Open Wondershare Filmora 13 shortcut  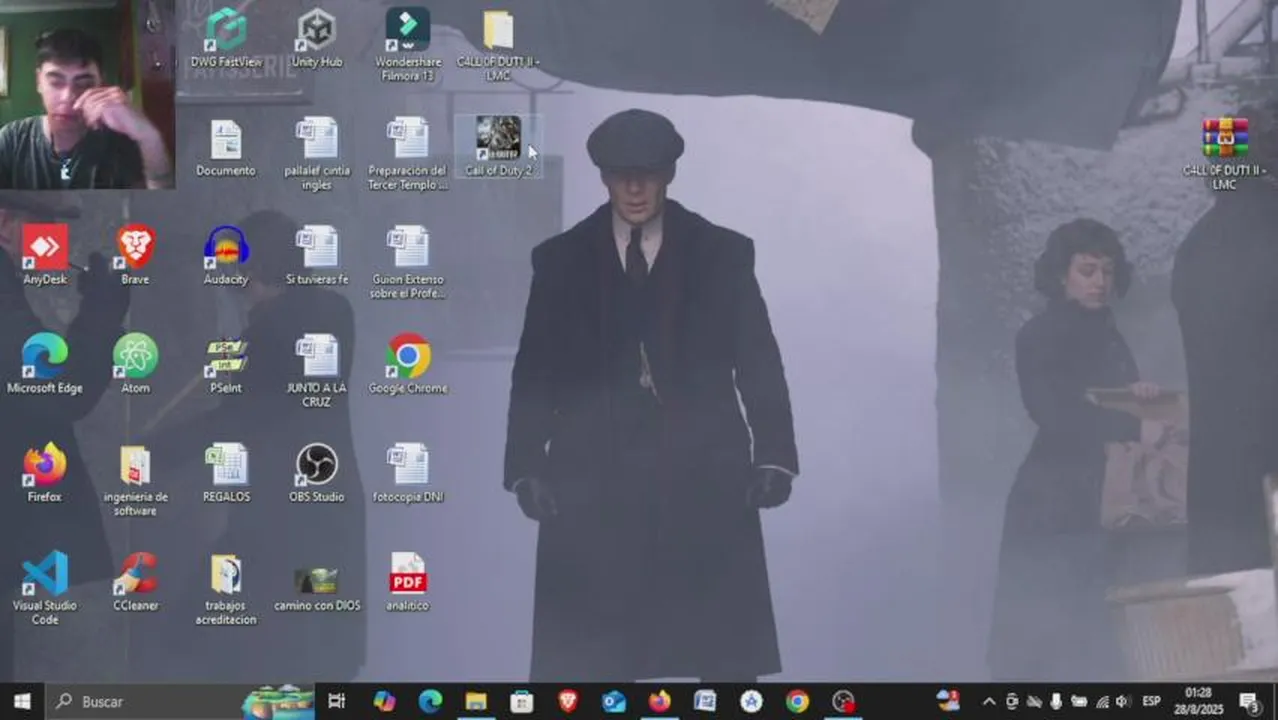tap(408, 44)
